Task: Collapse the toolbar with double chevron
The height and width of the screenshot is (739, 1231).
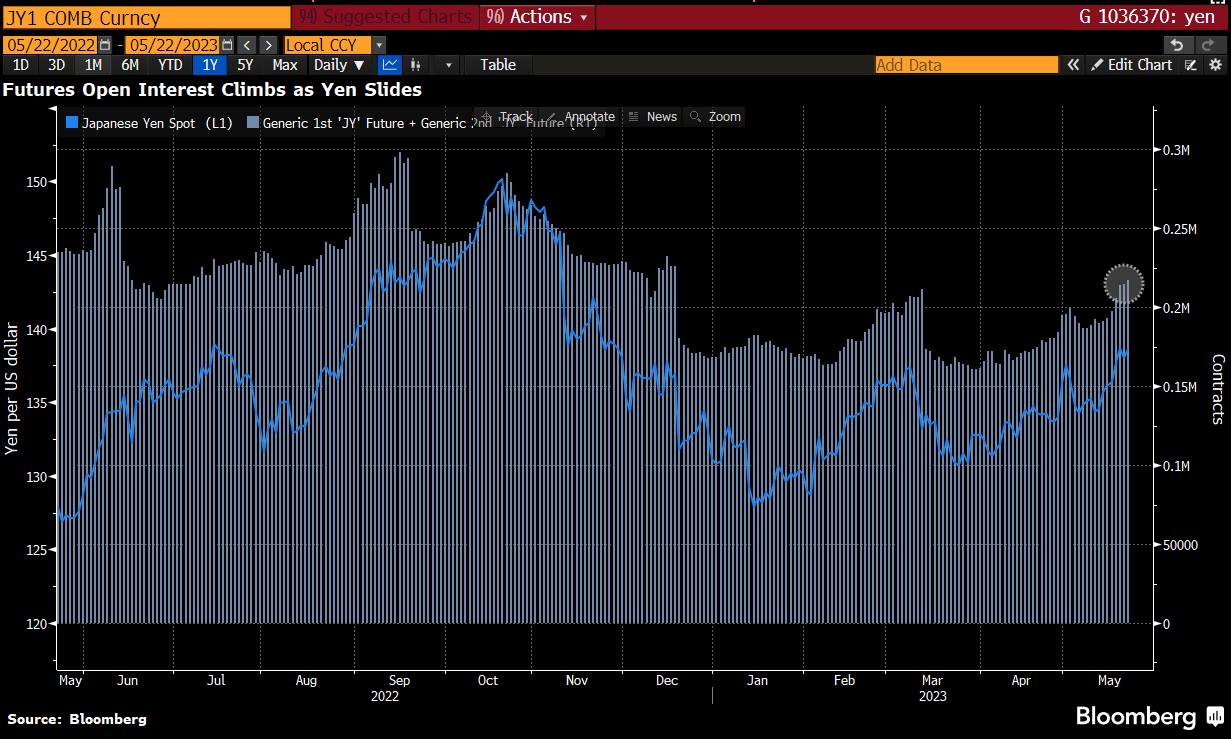Action: pyautogui.click(x=1073, y=65)
